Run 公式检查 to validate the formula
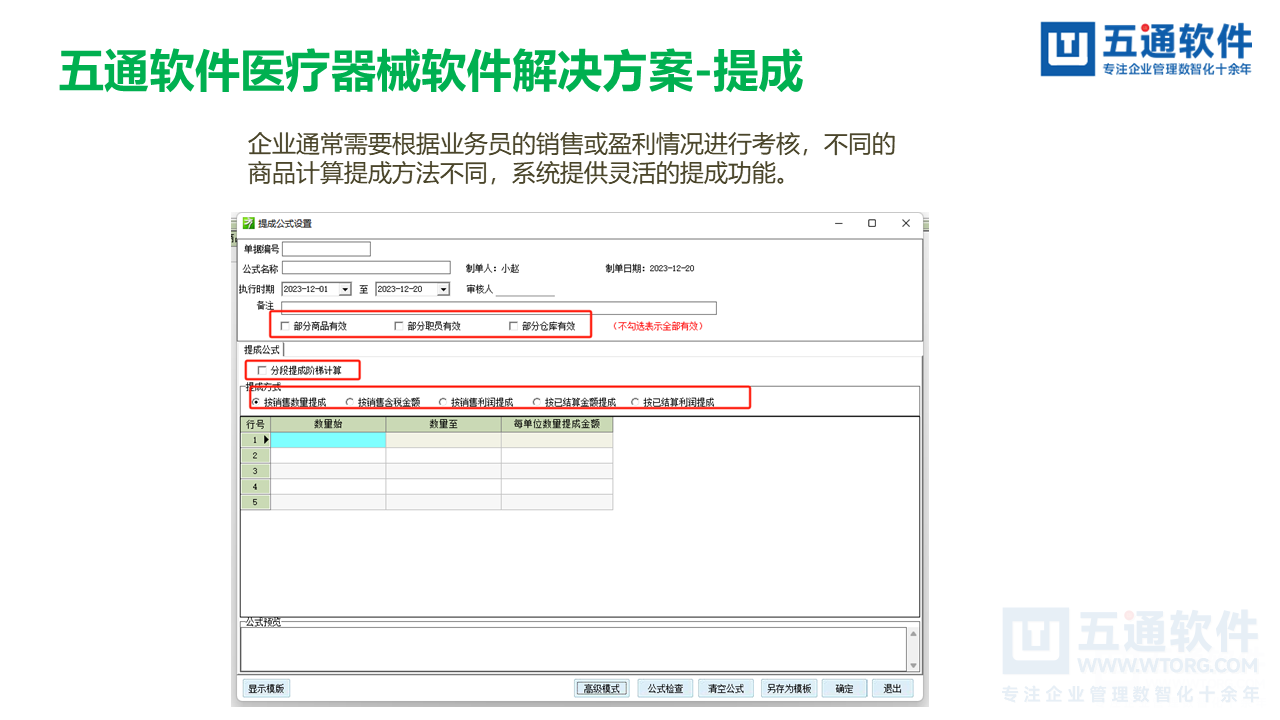 (x=665, y=688)
